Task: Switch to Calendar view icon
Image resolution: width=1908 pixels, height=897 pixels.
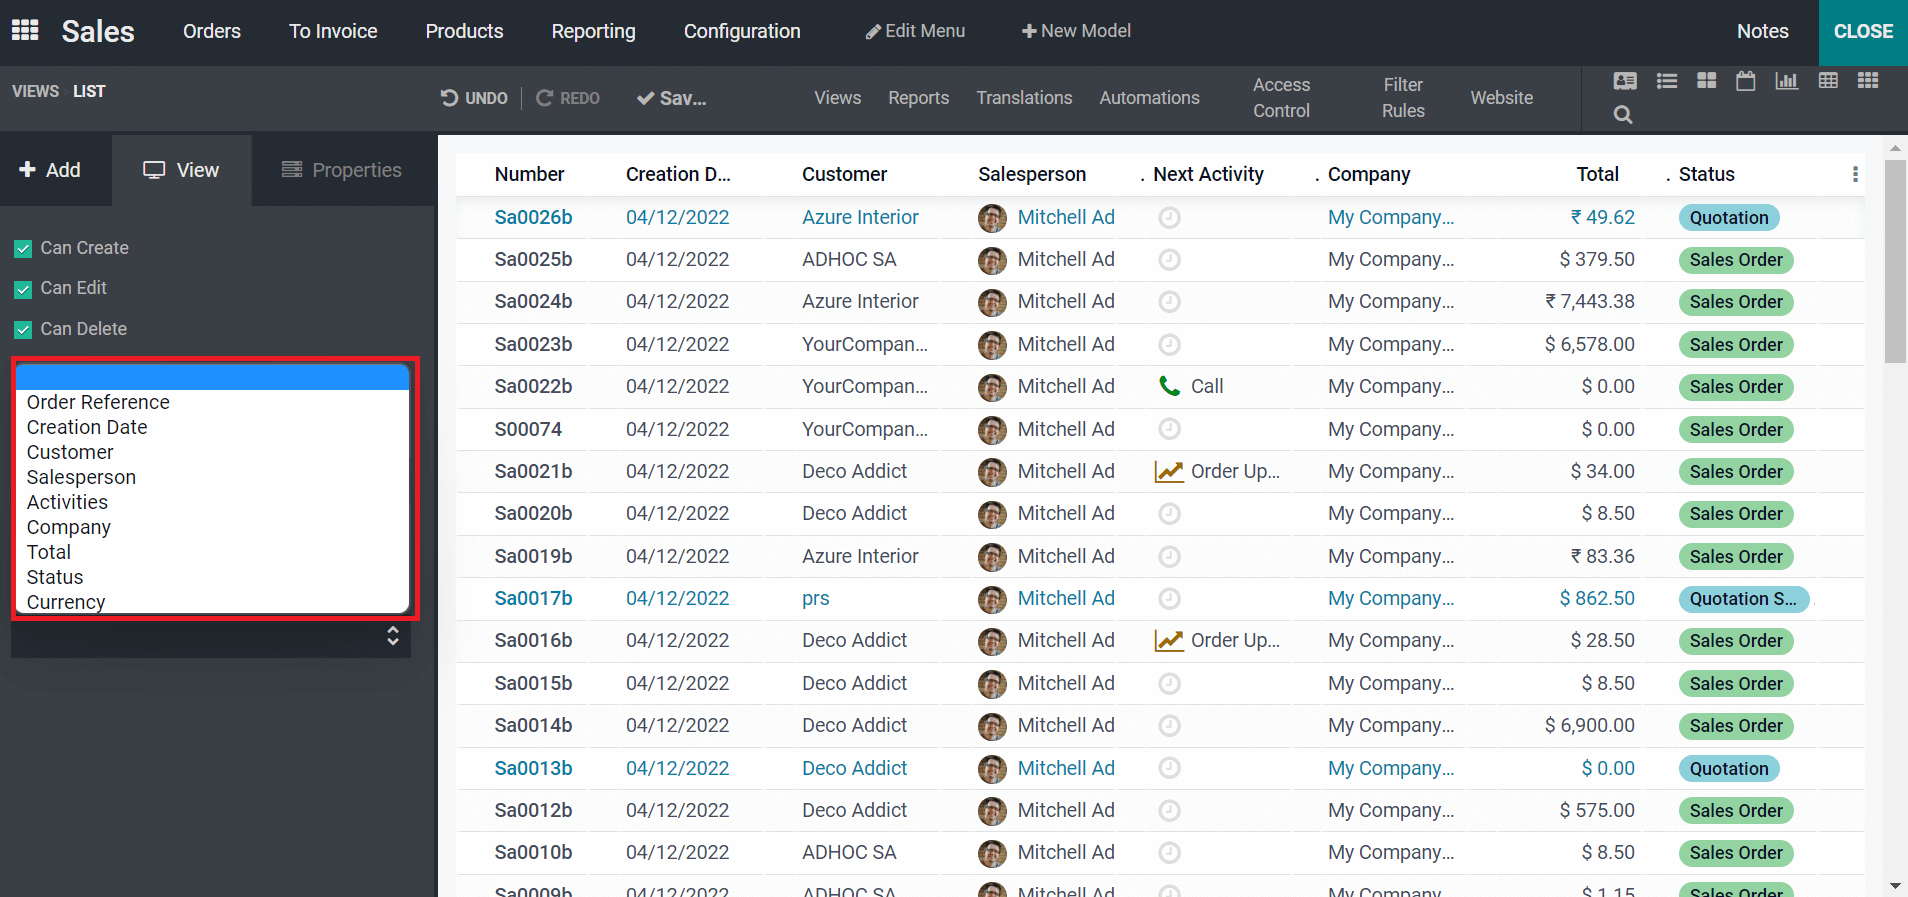Action: (1746, 81)
